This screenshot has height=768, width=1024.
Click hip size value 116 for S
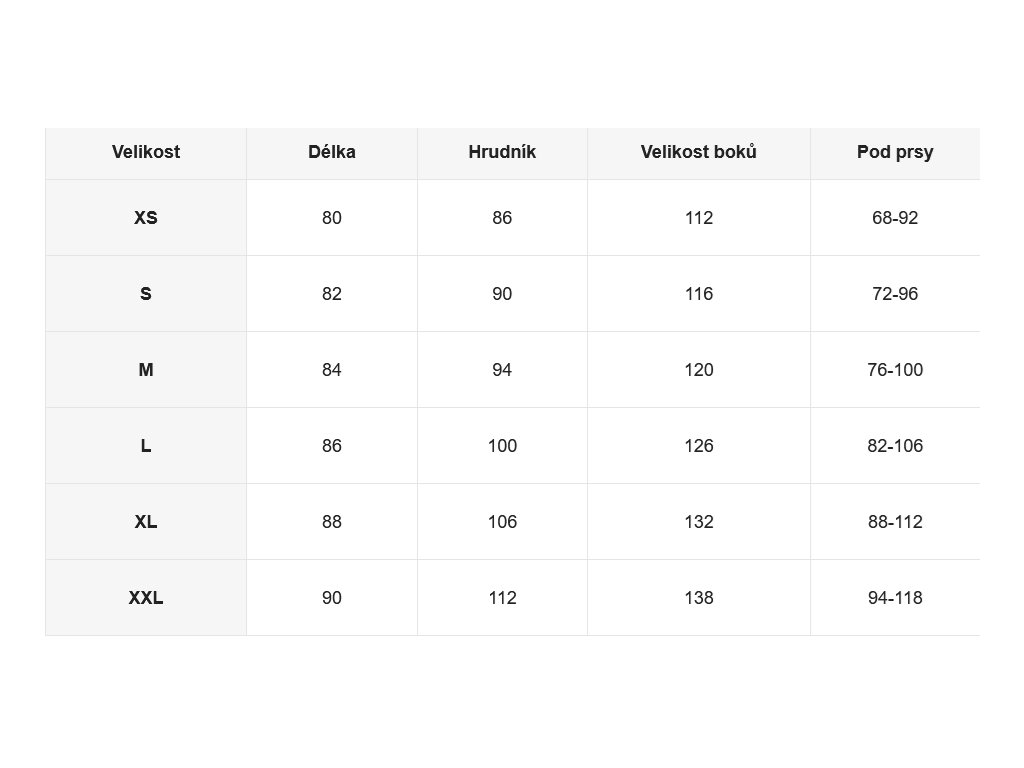click(699, 294)
